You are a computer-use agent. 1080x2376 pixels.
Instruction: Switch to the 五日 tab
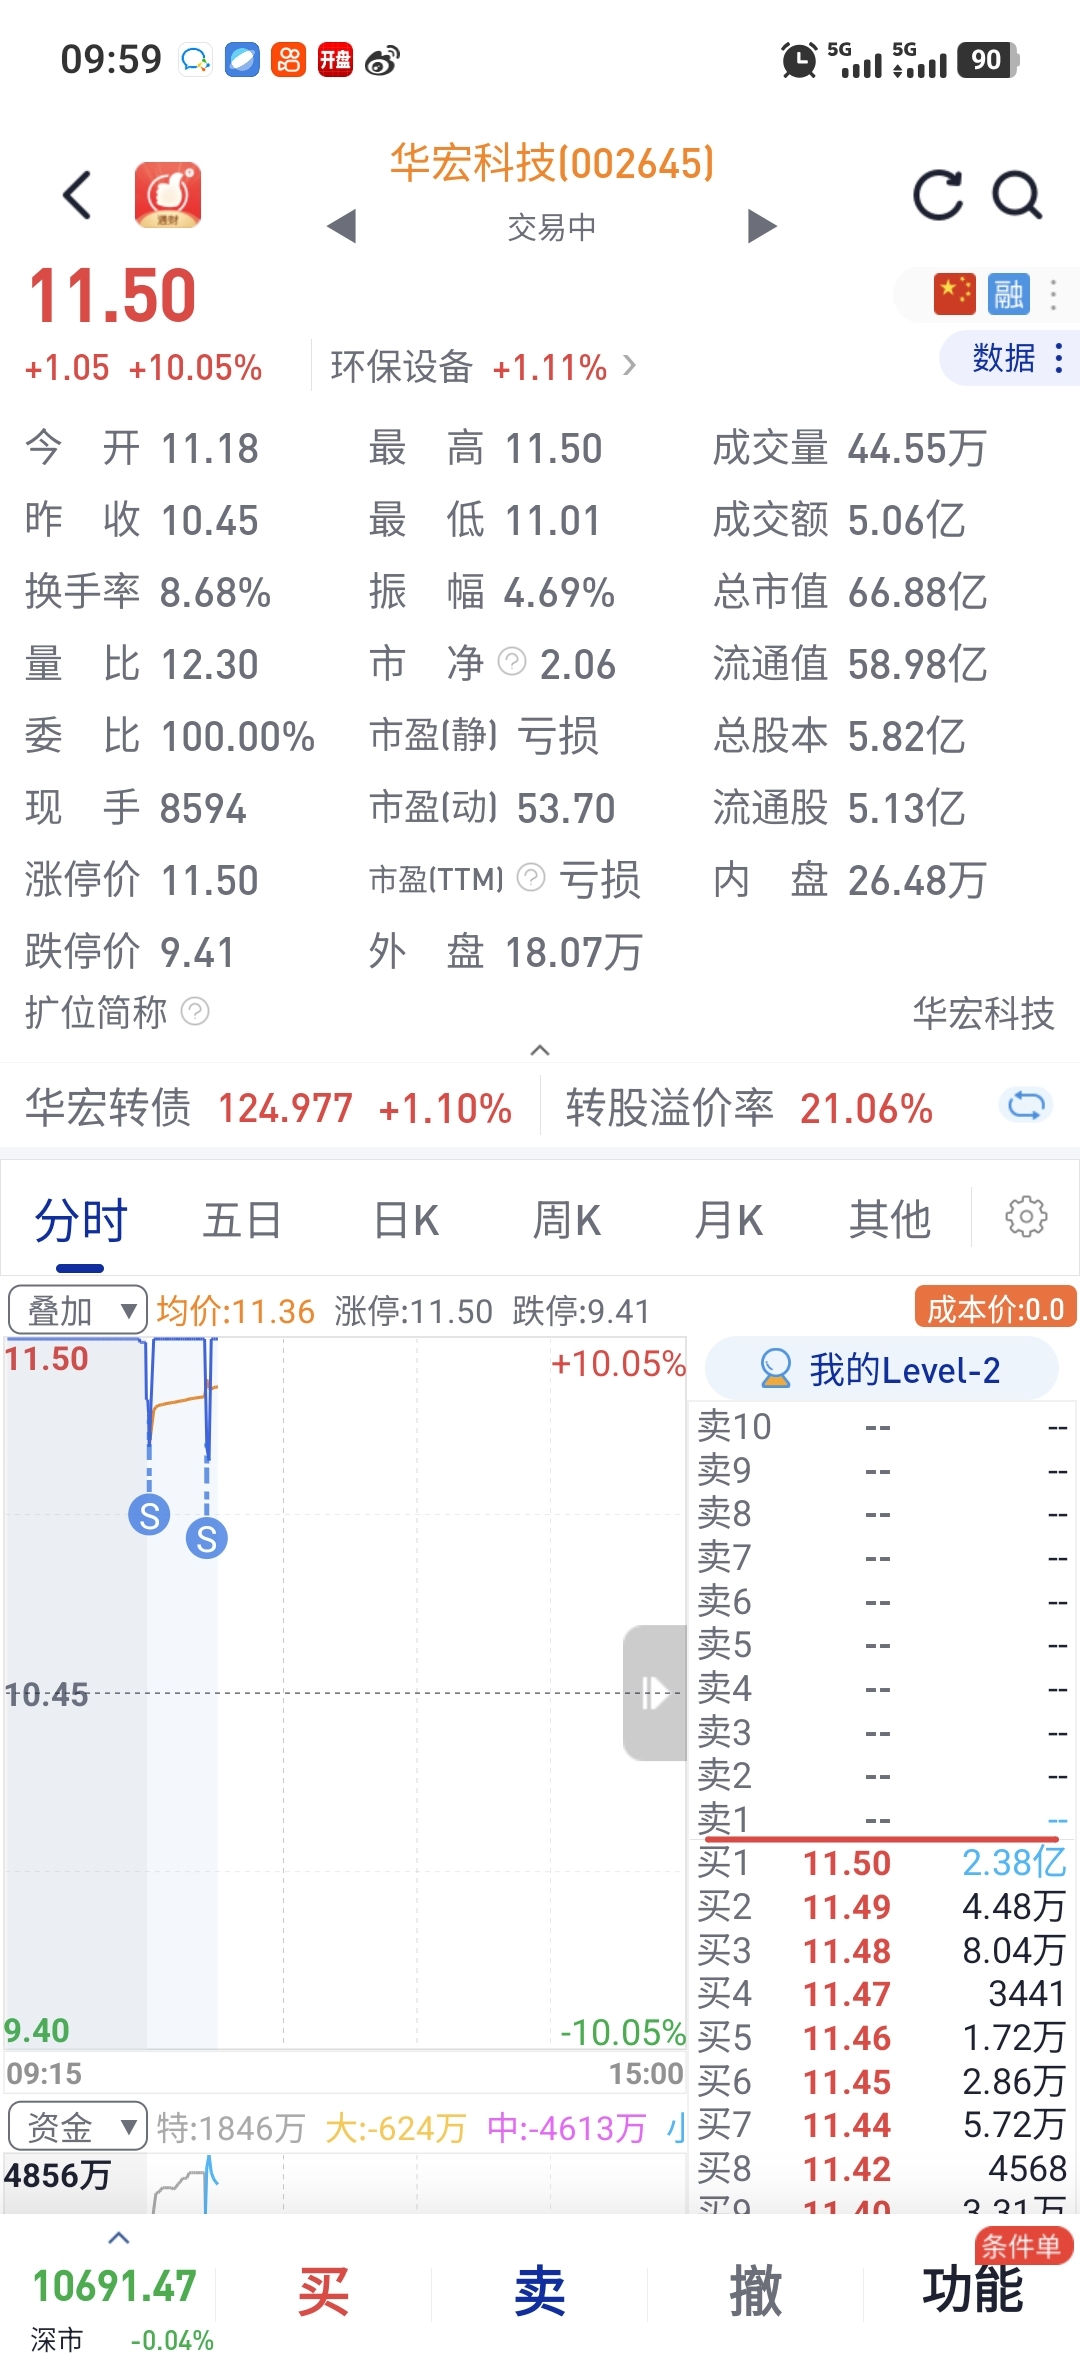(x=242, y=1220)
